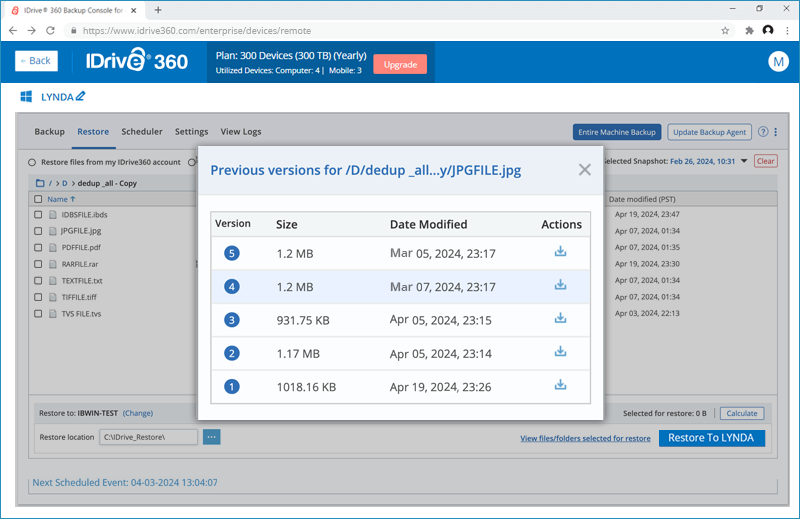The image size is (800, 519).
Task: Click version number 3 badge
Action: (232, 320)
